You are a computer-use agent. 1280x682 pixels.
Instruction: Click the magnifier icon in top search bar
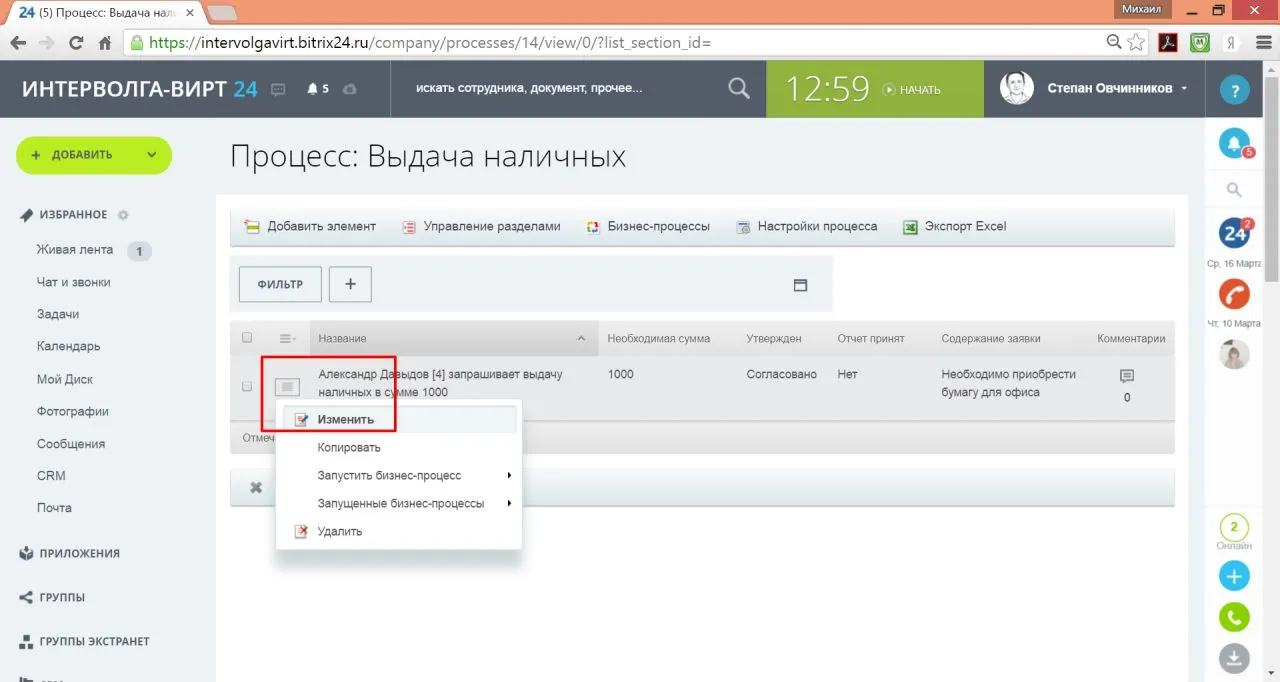(x=738, y=89)
